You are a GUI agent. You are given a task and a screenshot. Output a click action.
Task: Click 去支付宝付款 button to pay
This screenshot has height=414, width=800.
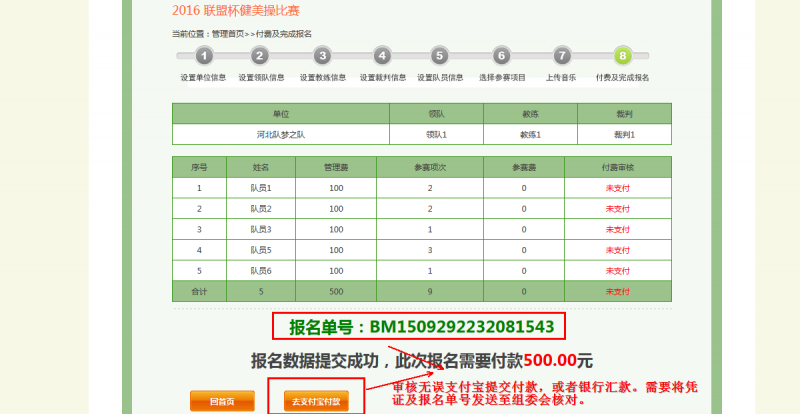316,402
